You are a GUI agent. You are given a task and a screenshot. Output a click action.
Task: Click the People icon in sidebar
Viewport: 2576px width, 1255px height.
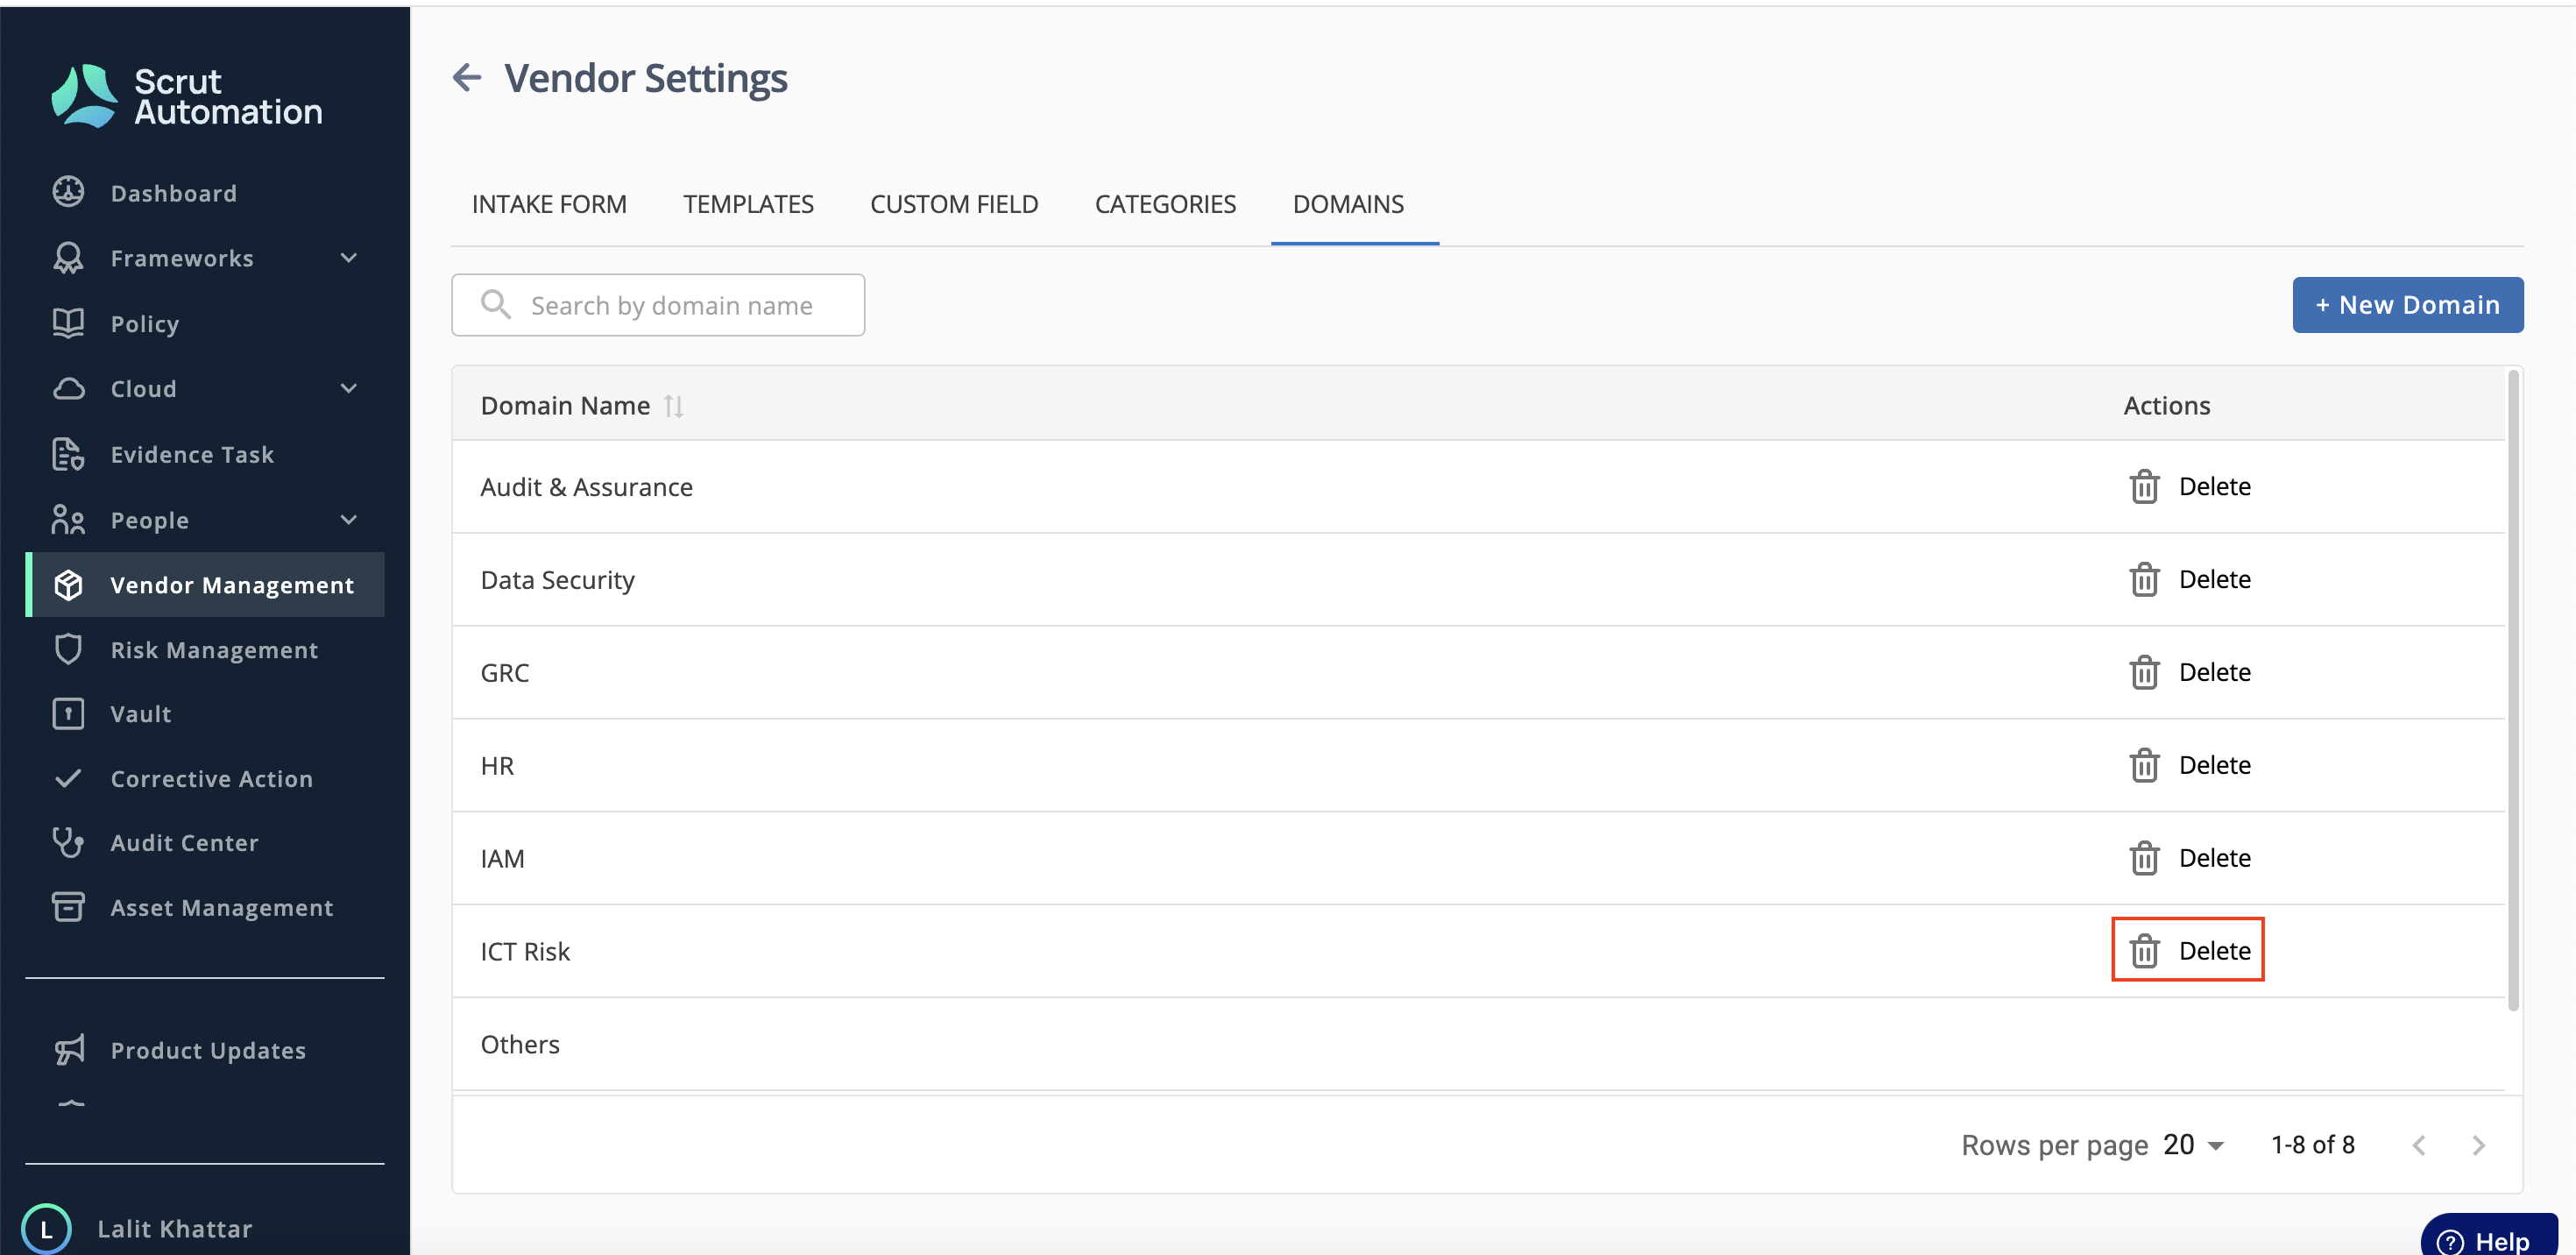(x=68, y=520)
